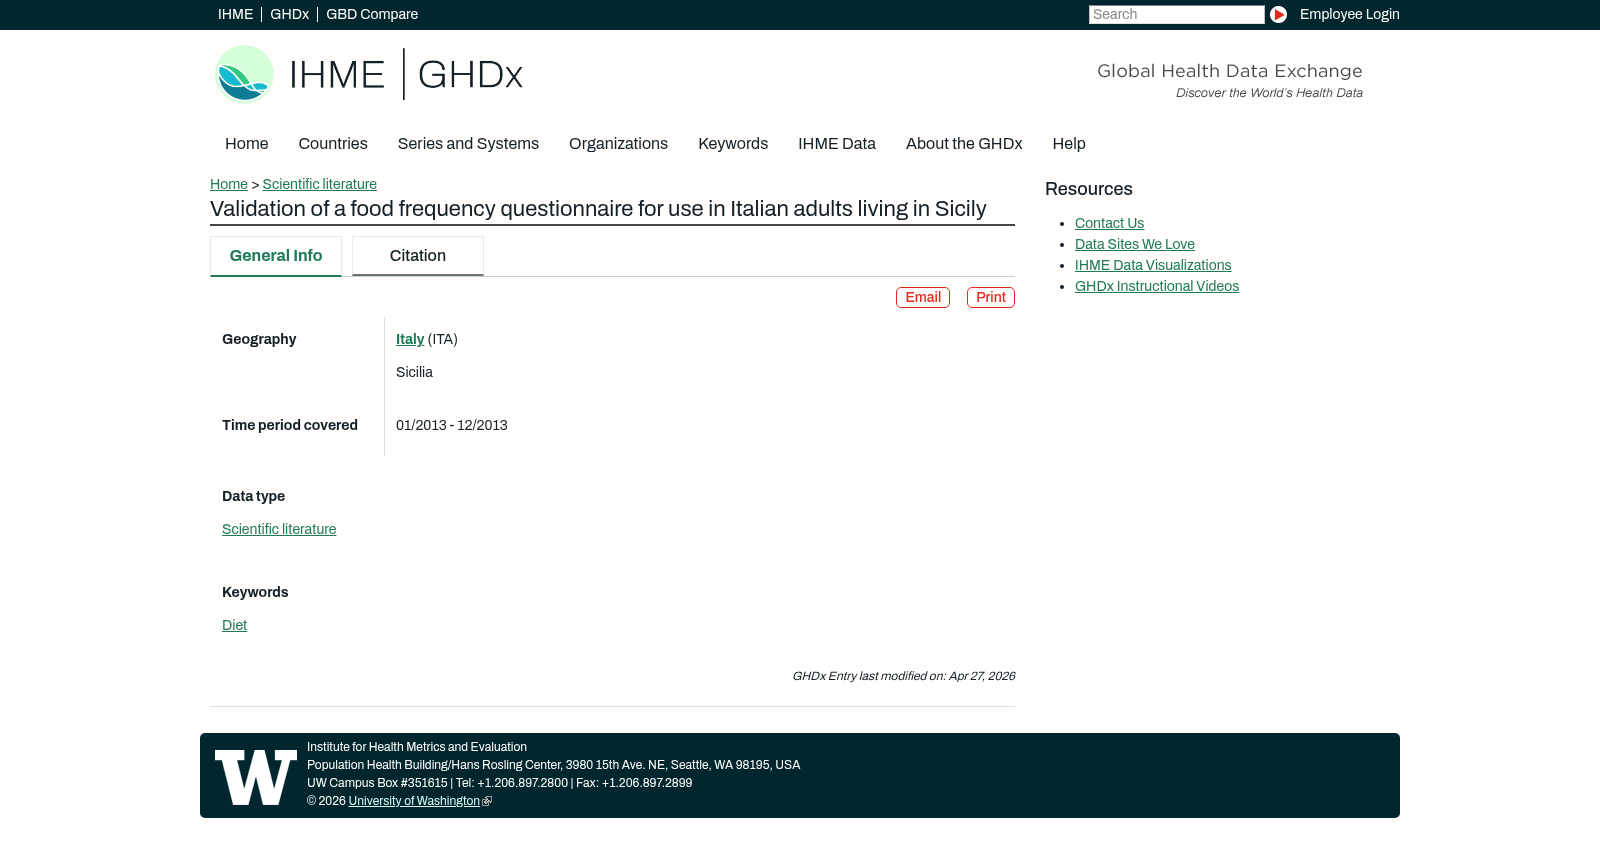
Task: Click the external link icon after University of Washington
Action: (487, 802)
